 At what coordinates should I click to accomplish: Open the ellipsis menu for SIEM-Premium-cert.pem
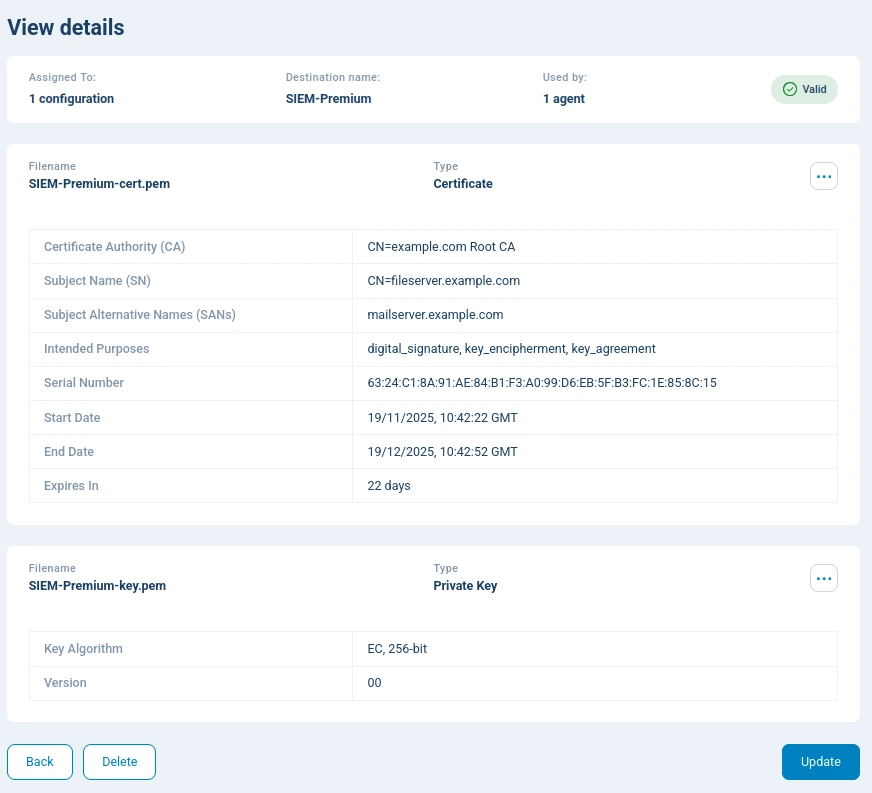click(x=824, y=176)
